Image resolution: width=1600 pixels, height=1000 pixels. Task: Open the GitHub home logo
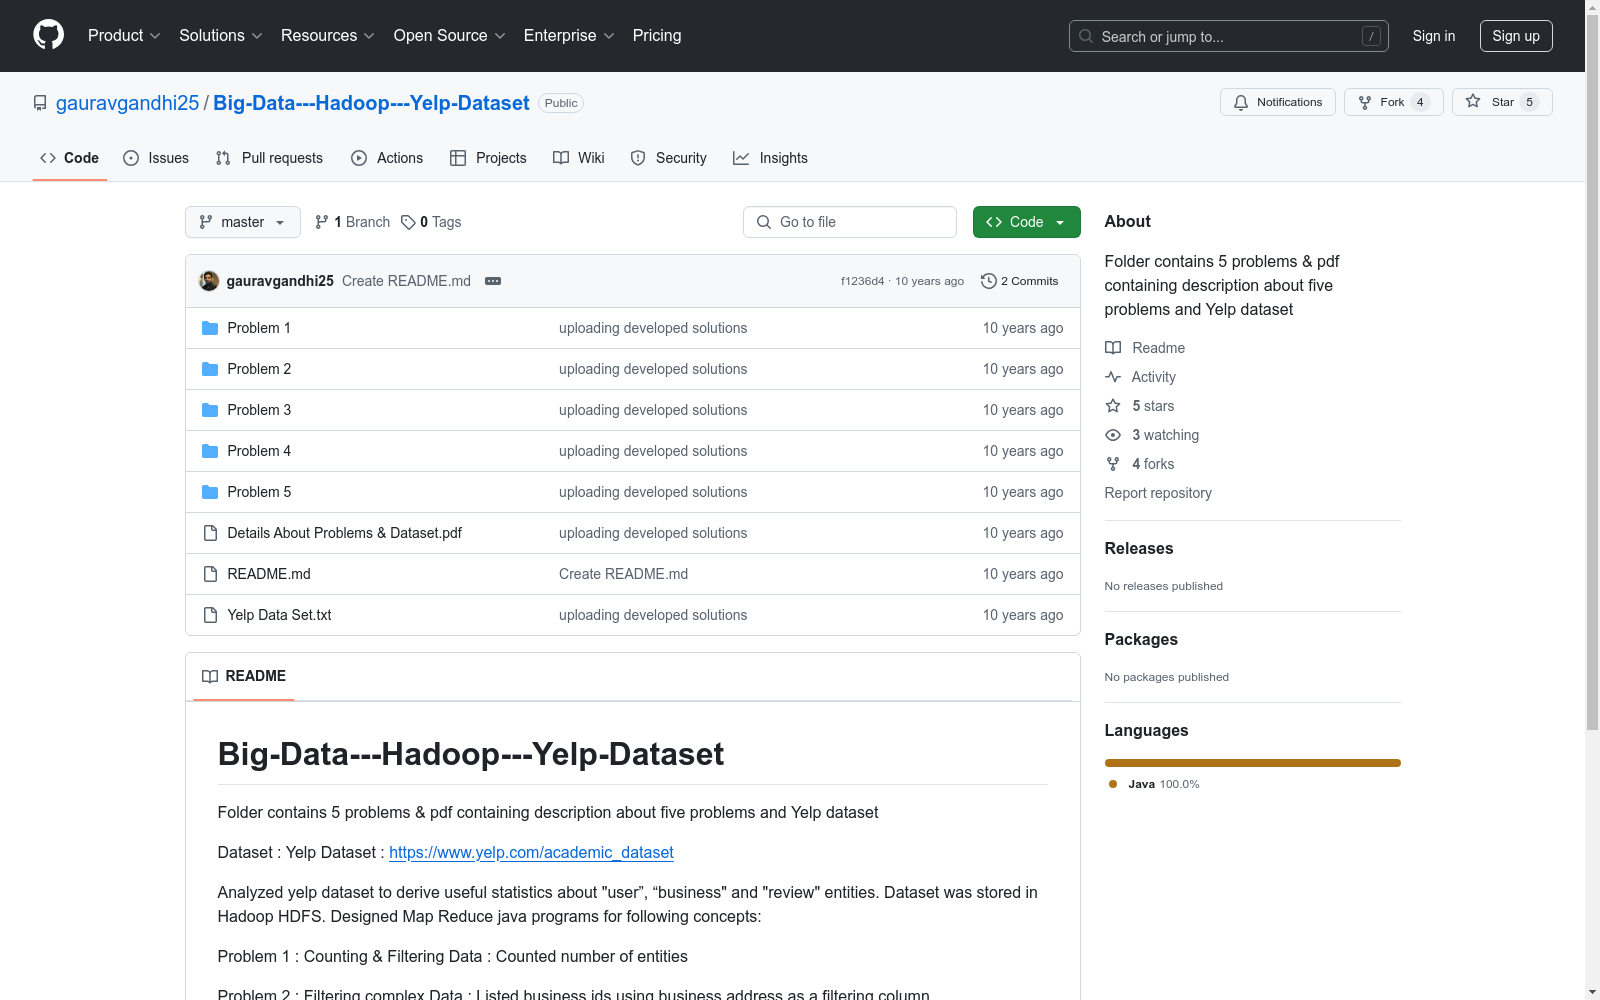pos(48,35)
